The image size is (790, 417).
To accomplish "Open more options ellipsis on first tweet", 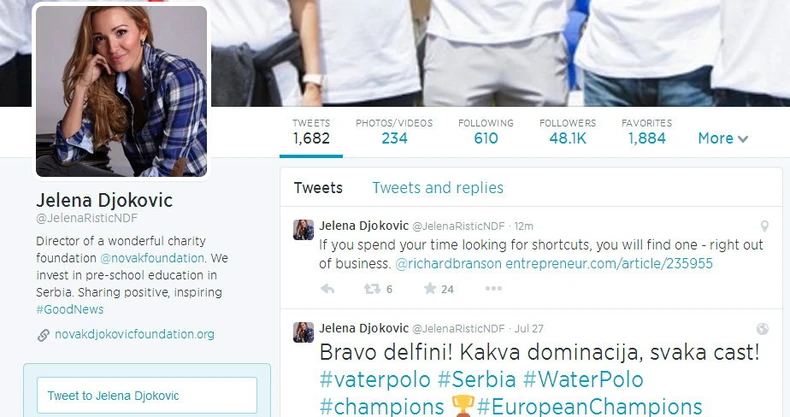I will pyautogui.click(x=493, y=288).
